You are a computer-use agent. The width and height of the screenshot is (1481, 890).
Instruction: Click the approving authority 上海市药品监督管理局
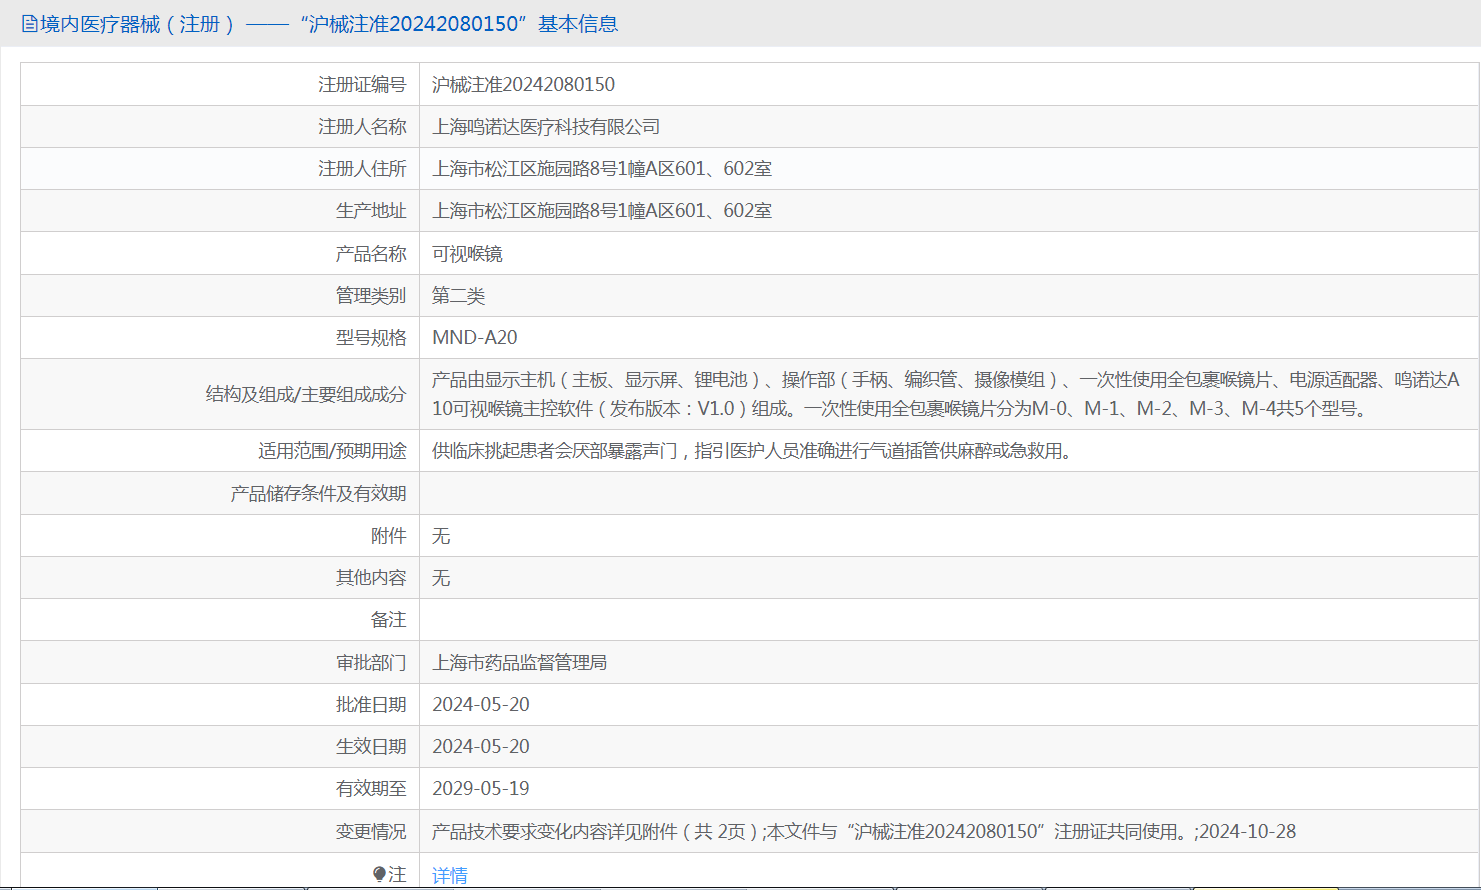click(520, 663)
